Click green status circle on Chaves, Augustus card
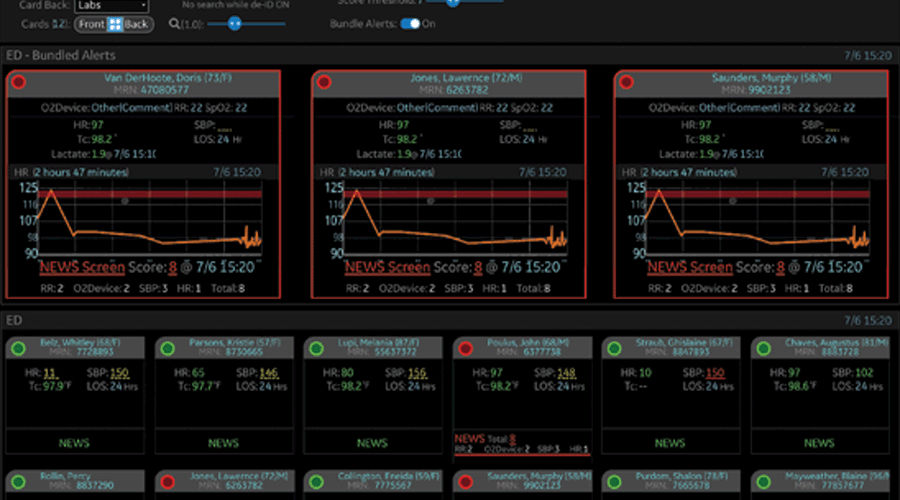The height and width of the screenshot is (500, 900). [x=763, y=348]
